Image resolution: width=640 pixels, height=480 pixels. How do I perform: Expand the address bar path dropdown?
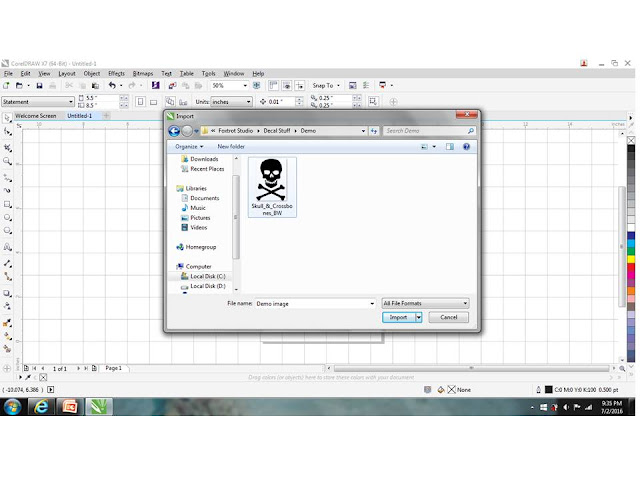pos(363,131)
